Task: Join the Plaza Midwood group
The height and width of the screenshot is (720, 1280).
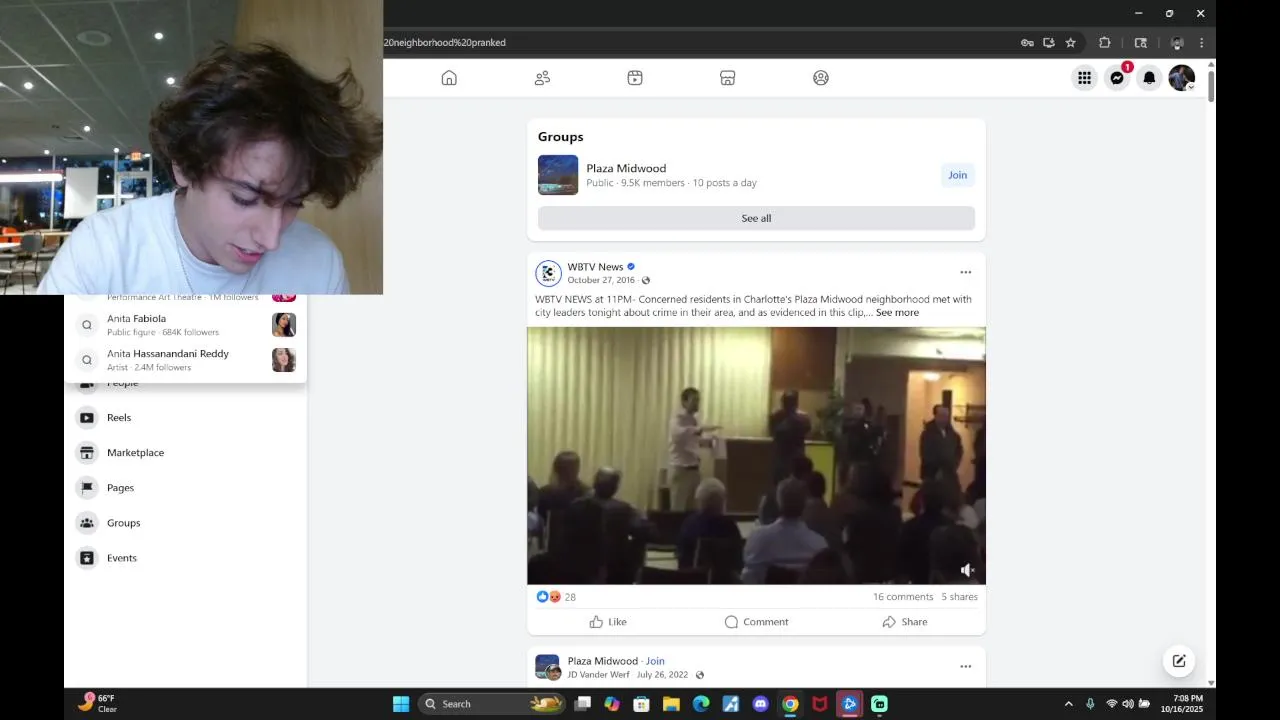Action: 957,175
